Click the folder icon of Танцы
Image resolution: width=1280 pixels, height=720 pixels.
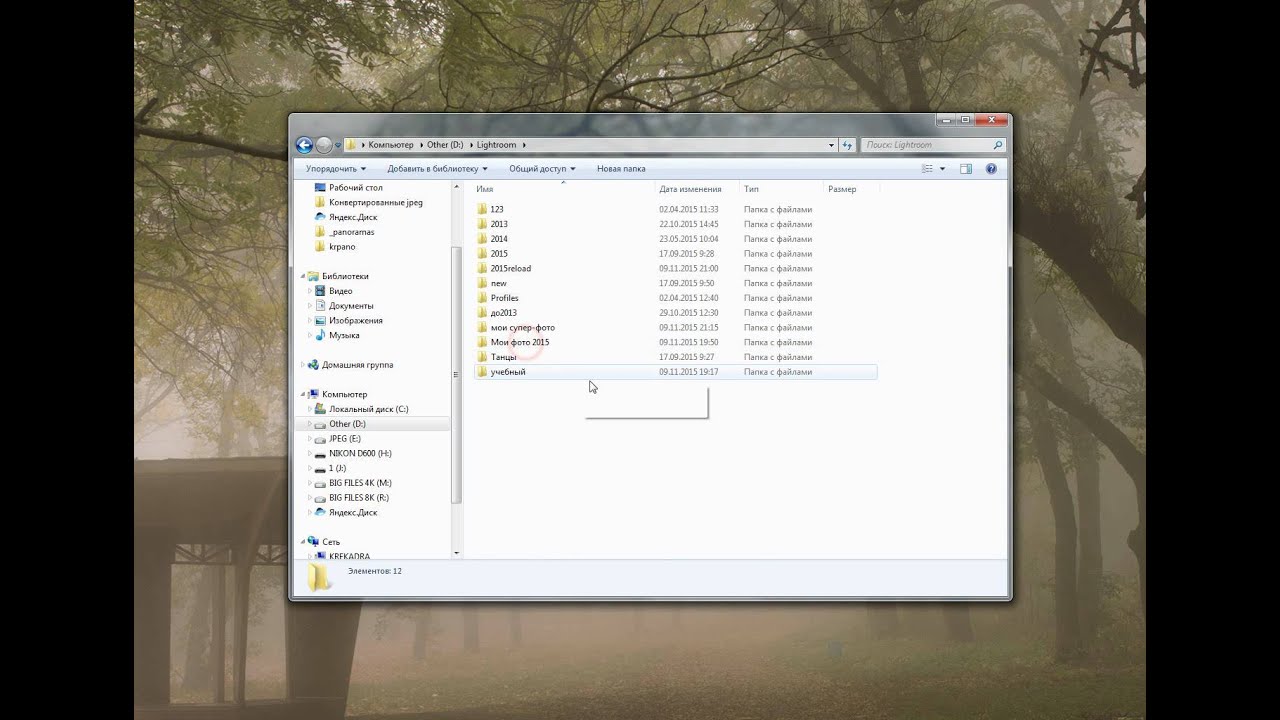pyautogui.click(x=482, y=357)
